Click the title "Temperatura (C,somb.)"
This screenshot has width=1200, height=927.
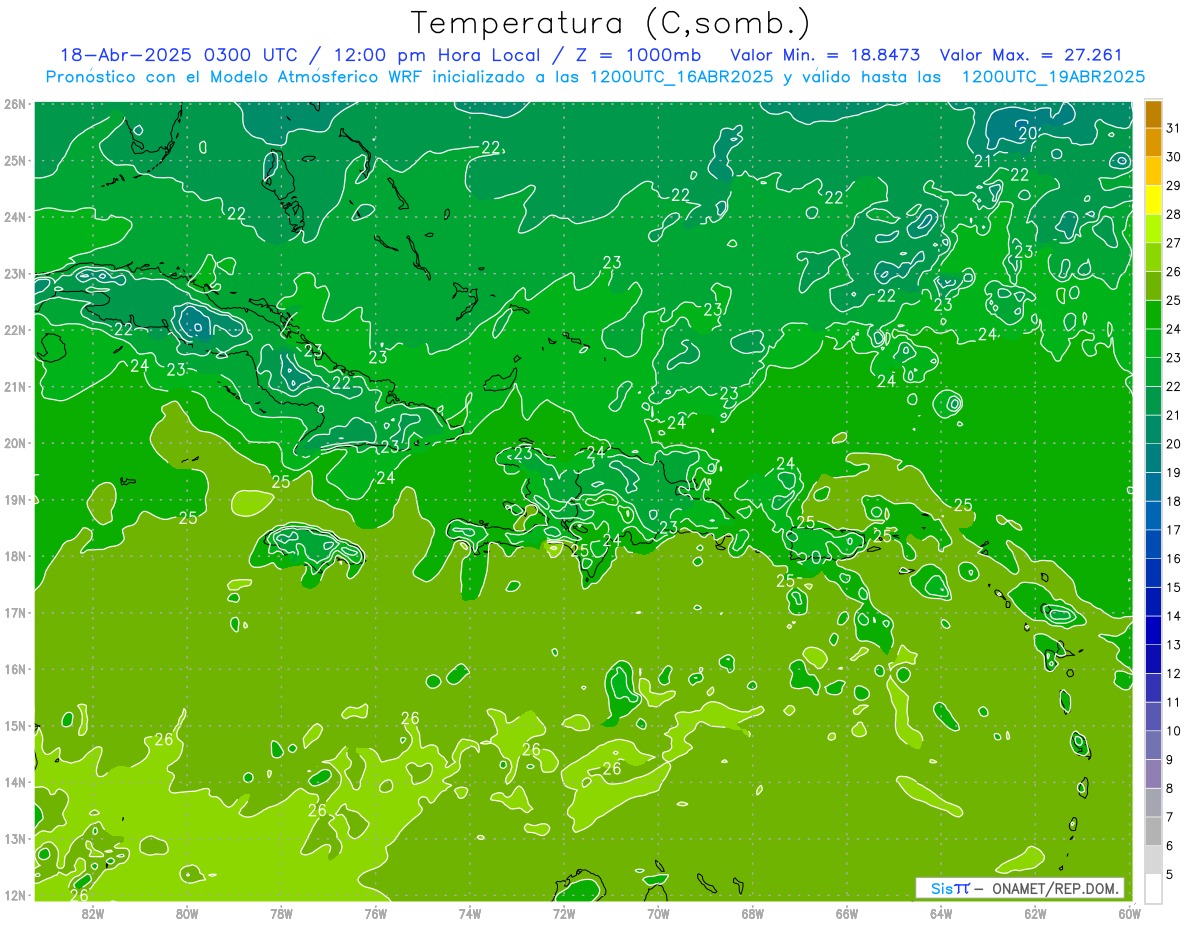pyautogui.click(x=611, y=23)
